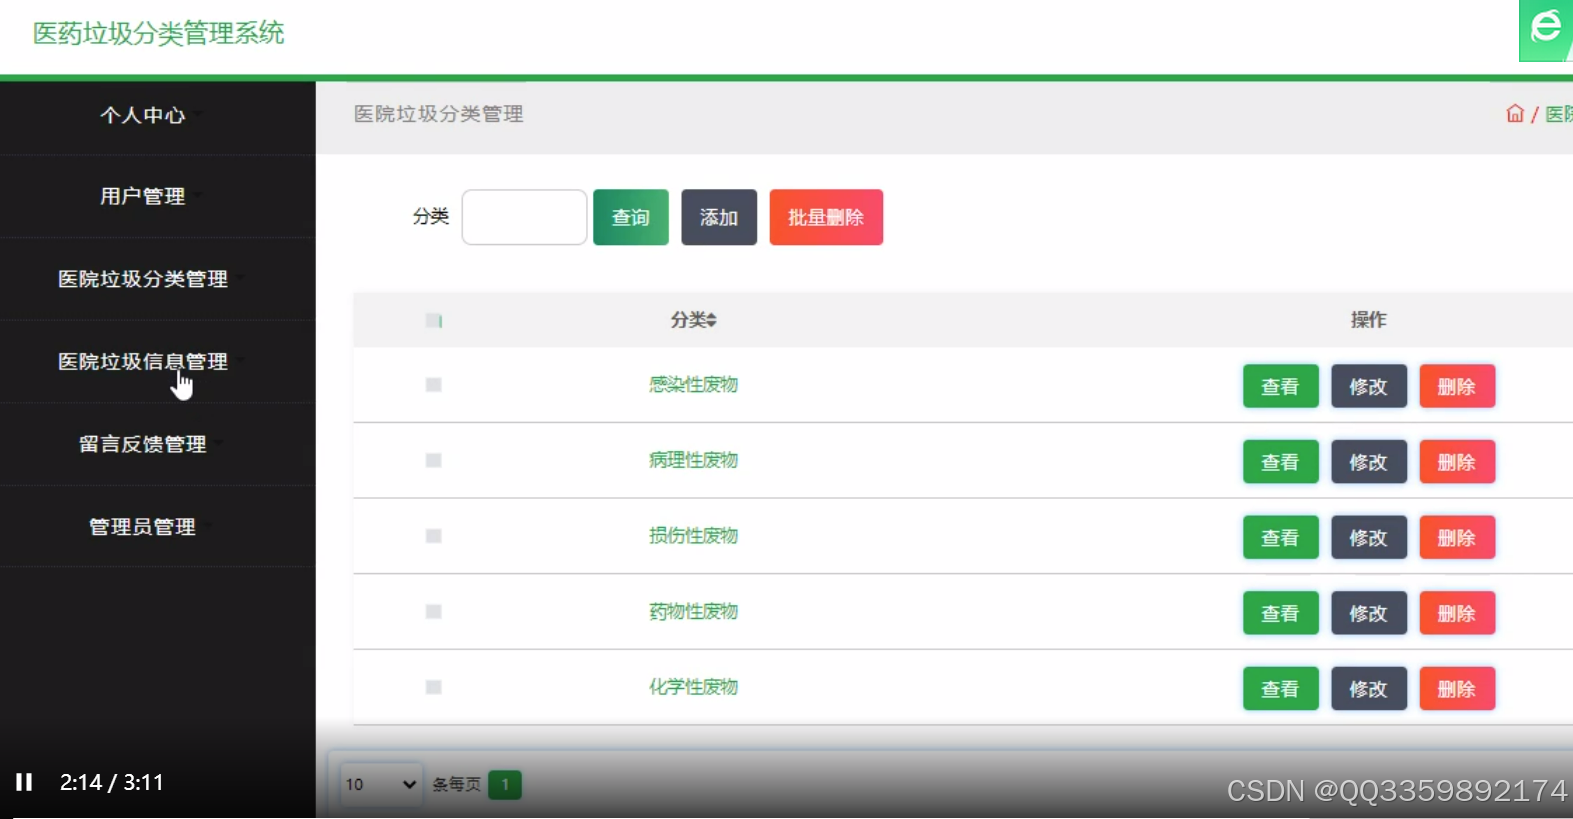Delete the 药物性废物 row
This screenshot has width=1573, height=819.
coord(1457,613)
